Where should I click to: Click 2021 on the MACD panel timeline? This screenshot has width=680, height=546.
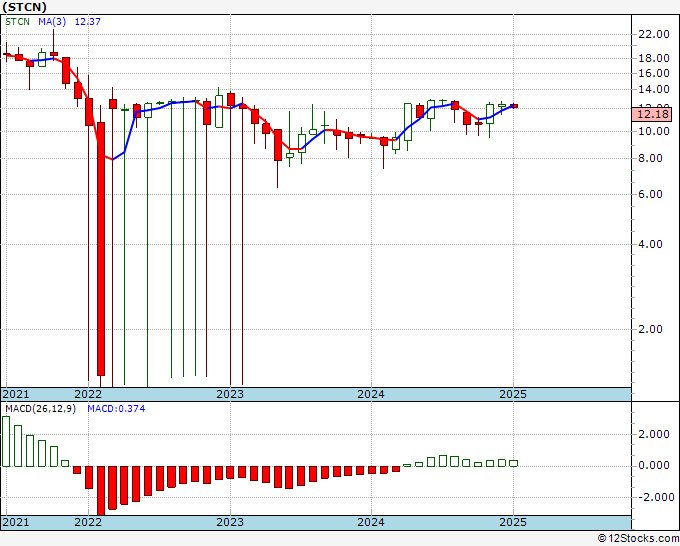16,522
